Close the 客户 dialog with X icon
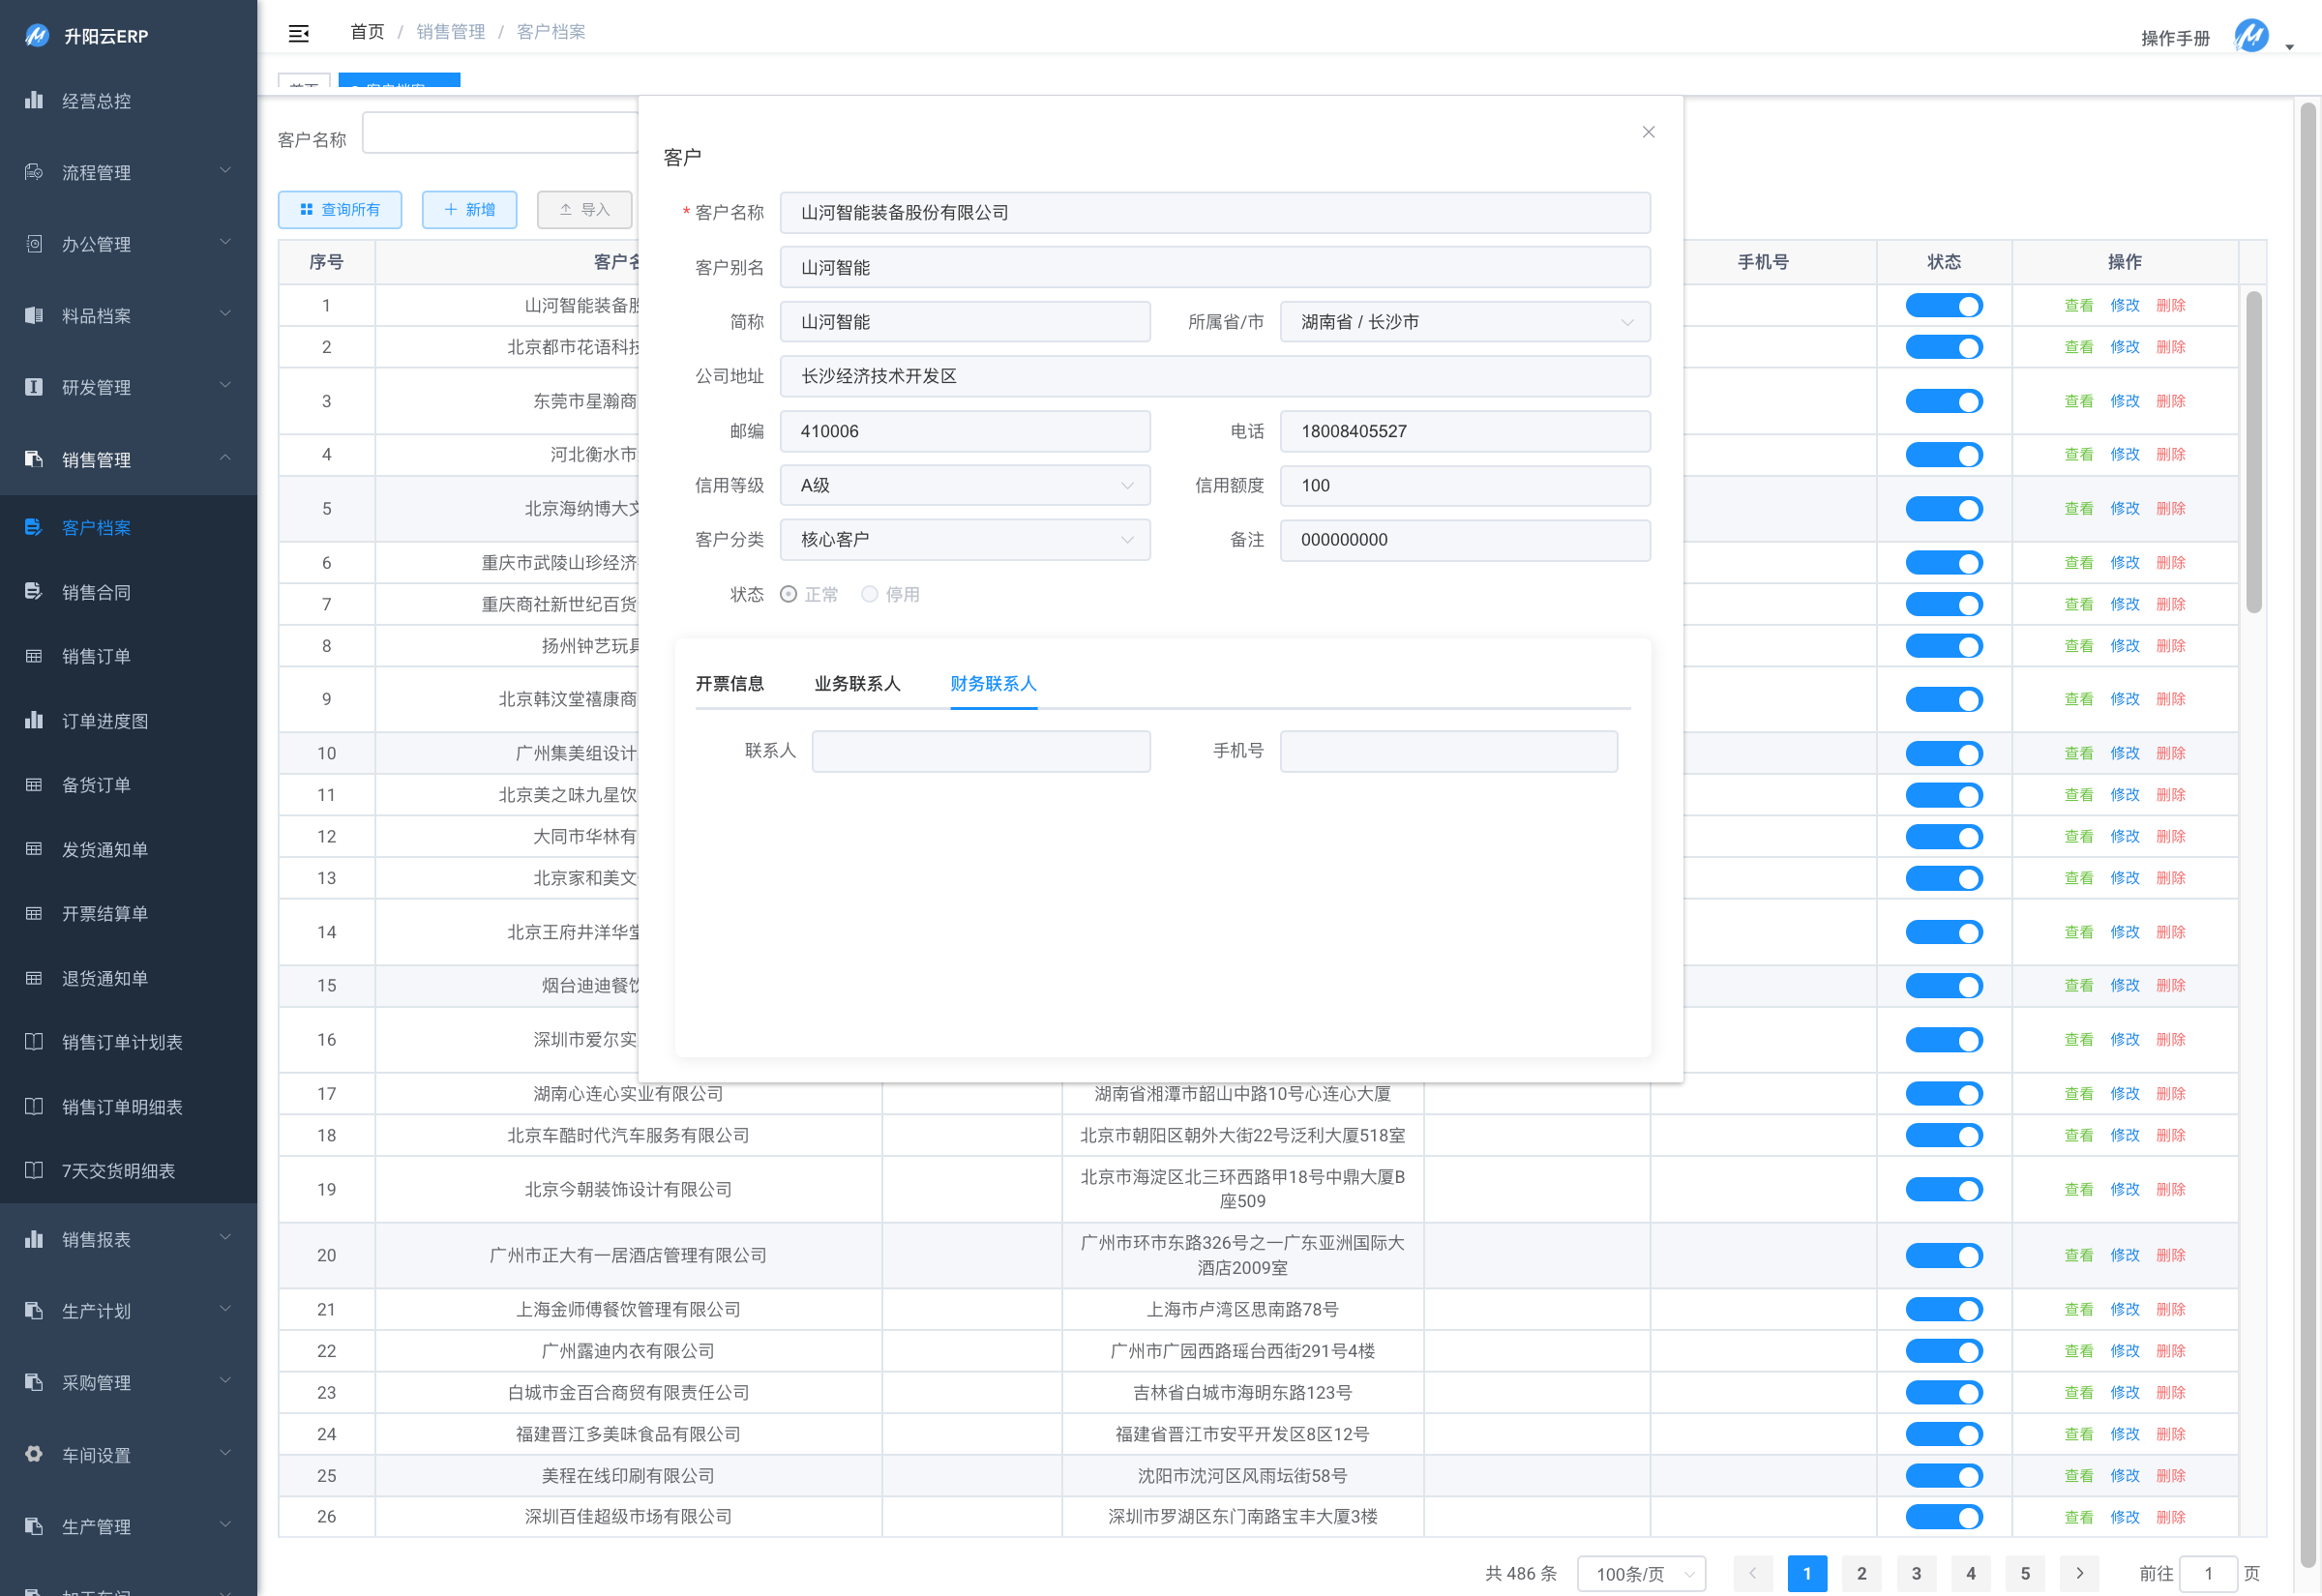 click(x=1649, y=132)
